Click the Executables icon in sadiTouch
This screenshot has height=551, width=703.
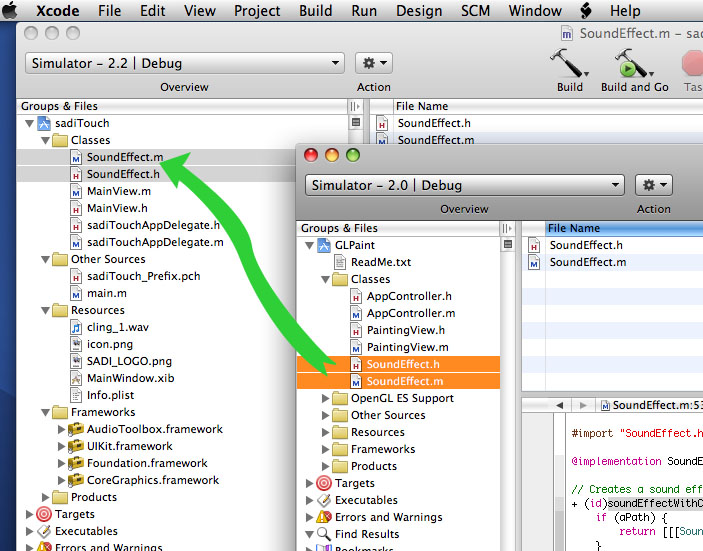pyautogui.click(x=44, y=531)
